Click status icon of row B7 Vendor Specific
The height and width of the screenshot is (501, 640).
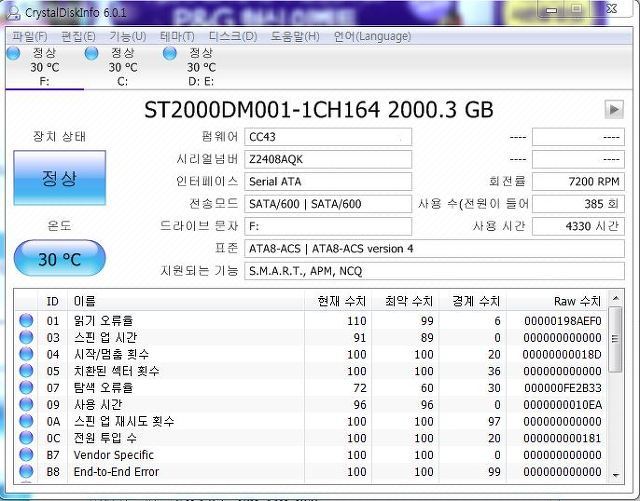click(x=26, y=454)
